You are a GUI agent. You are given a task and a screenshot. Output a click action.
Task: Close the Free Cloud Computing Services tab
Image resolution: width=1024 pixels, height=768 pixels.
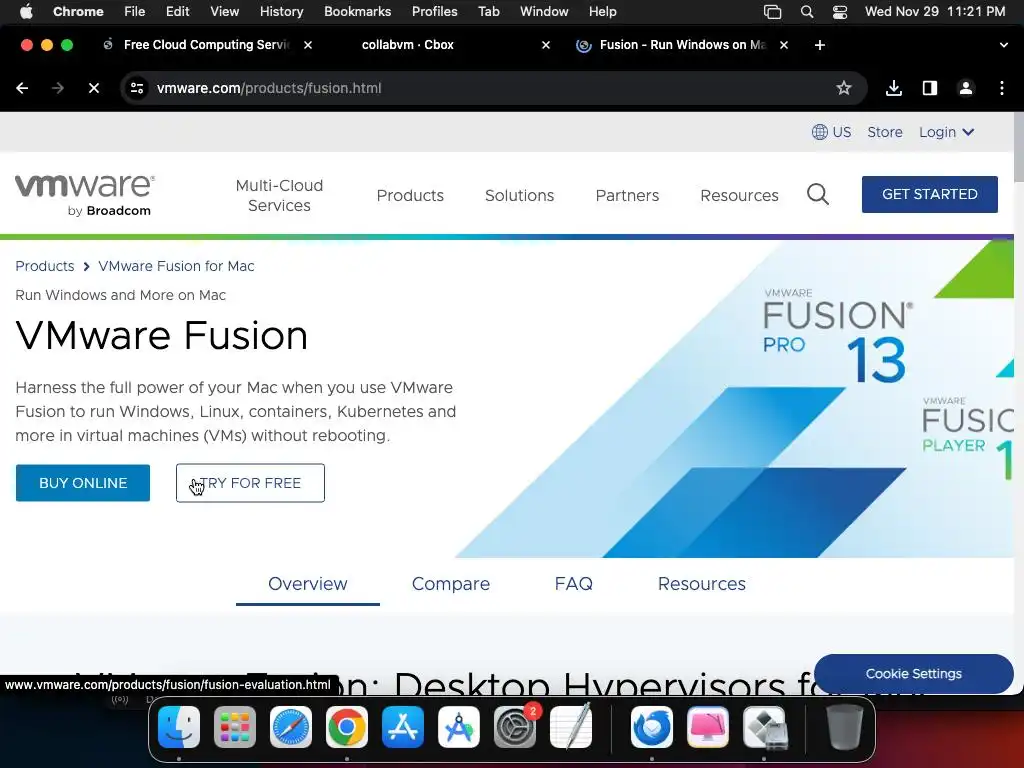point(308,45)
